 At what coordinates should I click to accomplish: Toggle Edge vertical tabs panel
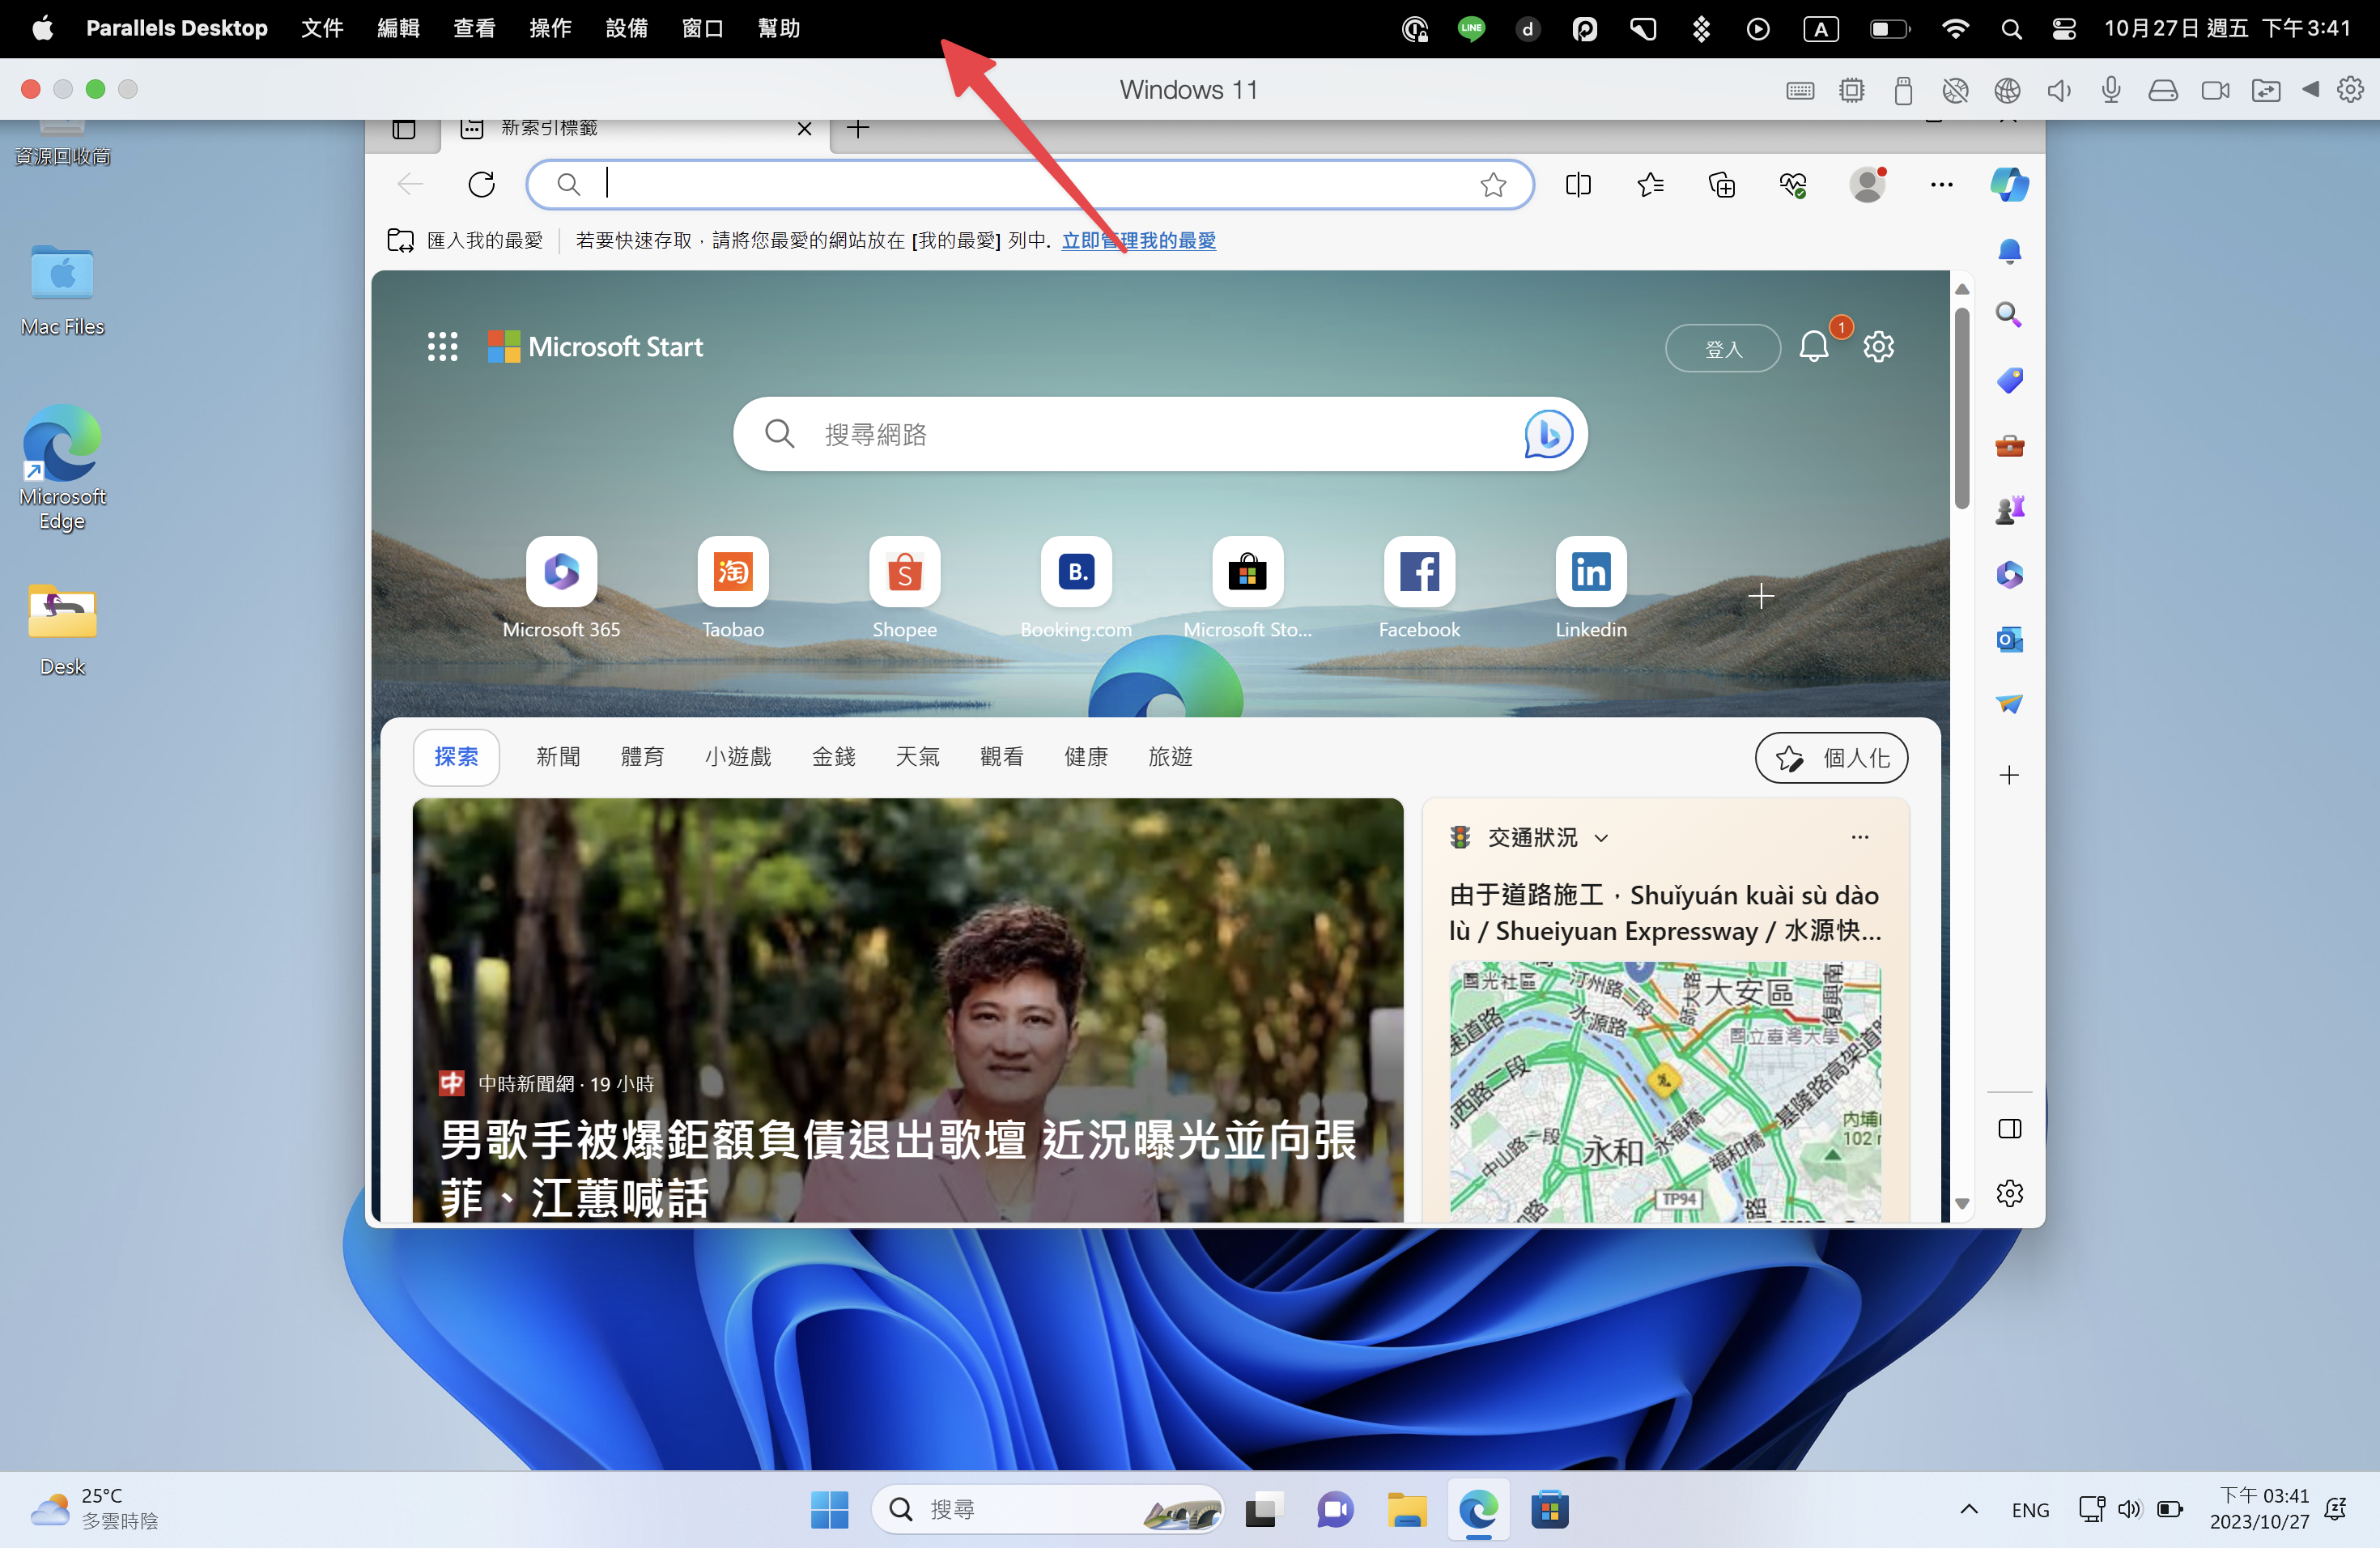coord(404,129)
